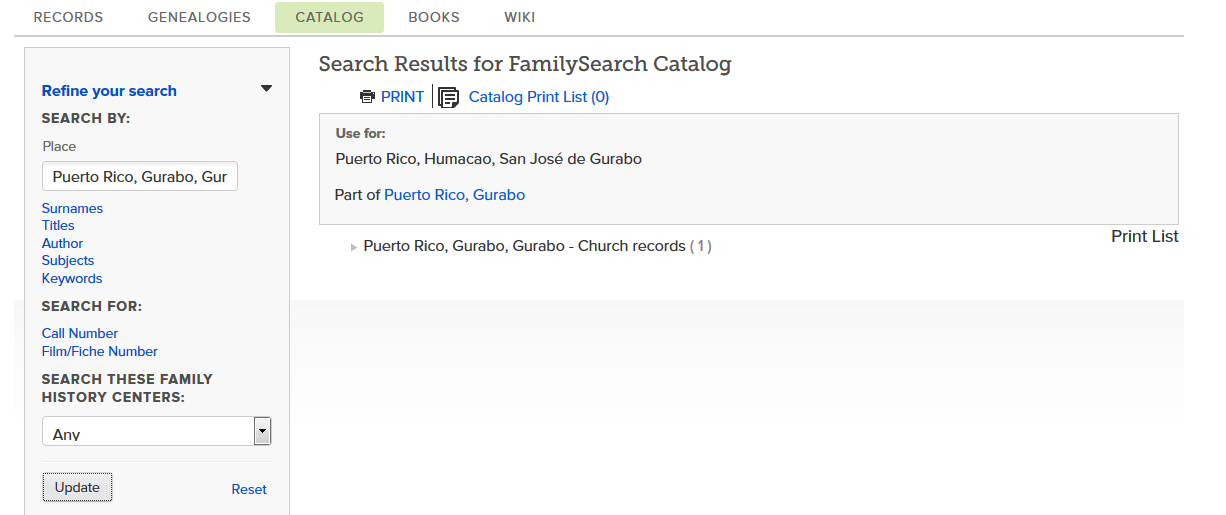Open the Genealogies tab
Image resolution: width=1226 pixels, height=515 pixels.
199,17
